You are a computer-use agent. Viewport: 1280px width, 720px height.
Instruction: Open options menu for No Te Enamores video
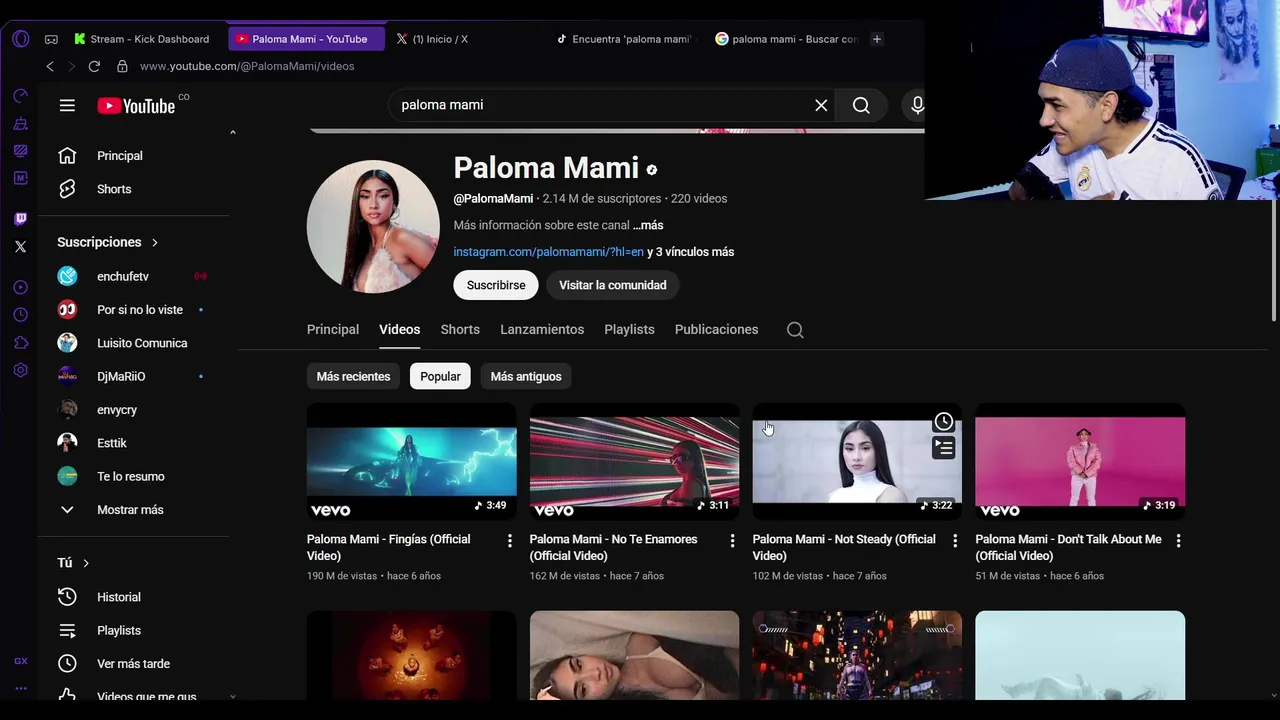tap(732, 540)
